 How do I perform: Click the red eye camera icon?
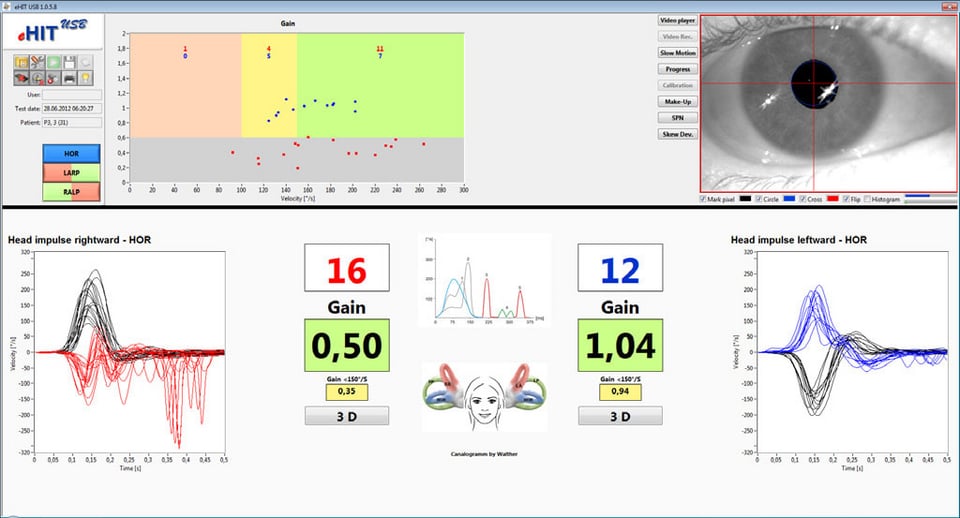click(21, 78)
